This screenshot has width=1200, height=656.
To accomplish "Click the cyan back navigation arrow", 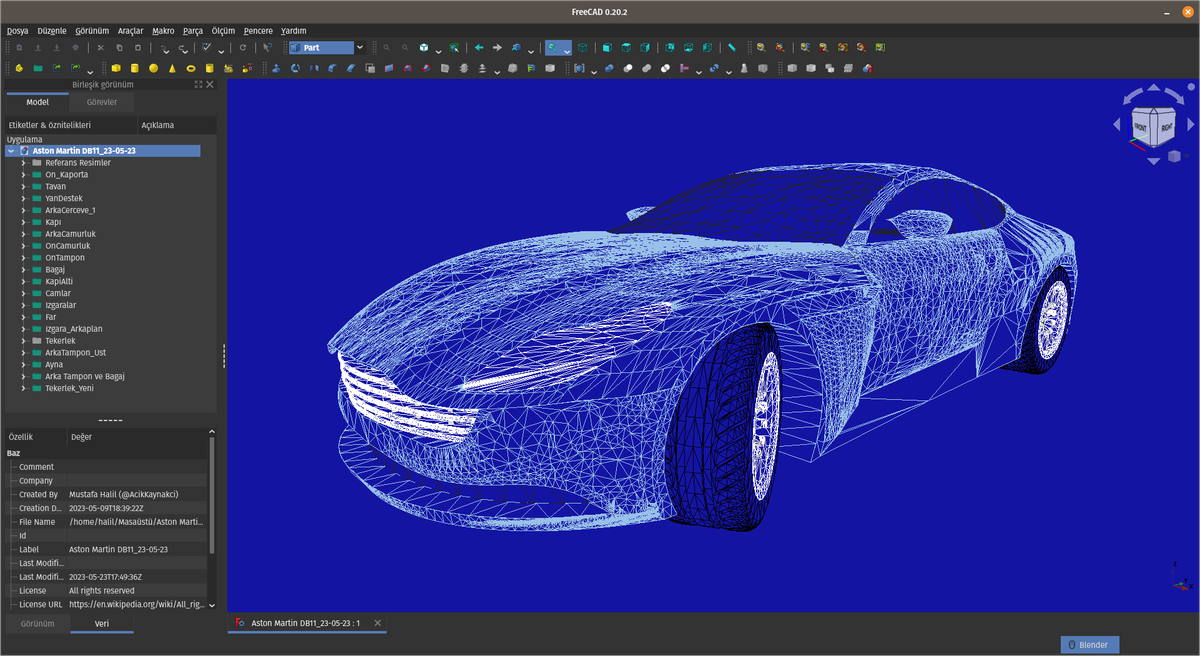I will click(478, 47).
